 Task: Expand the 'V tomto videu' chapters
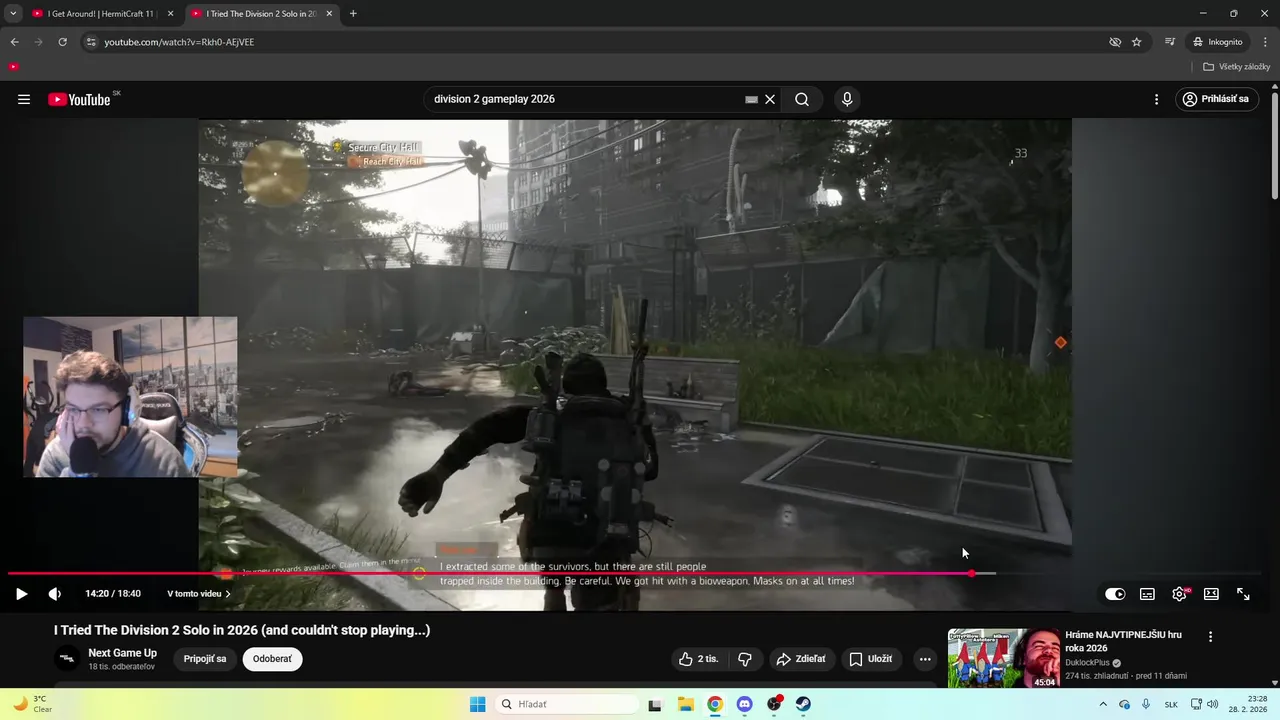click(198, 594)
